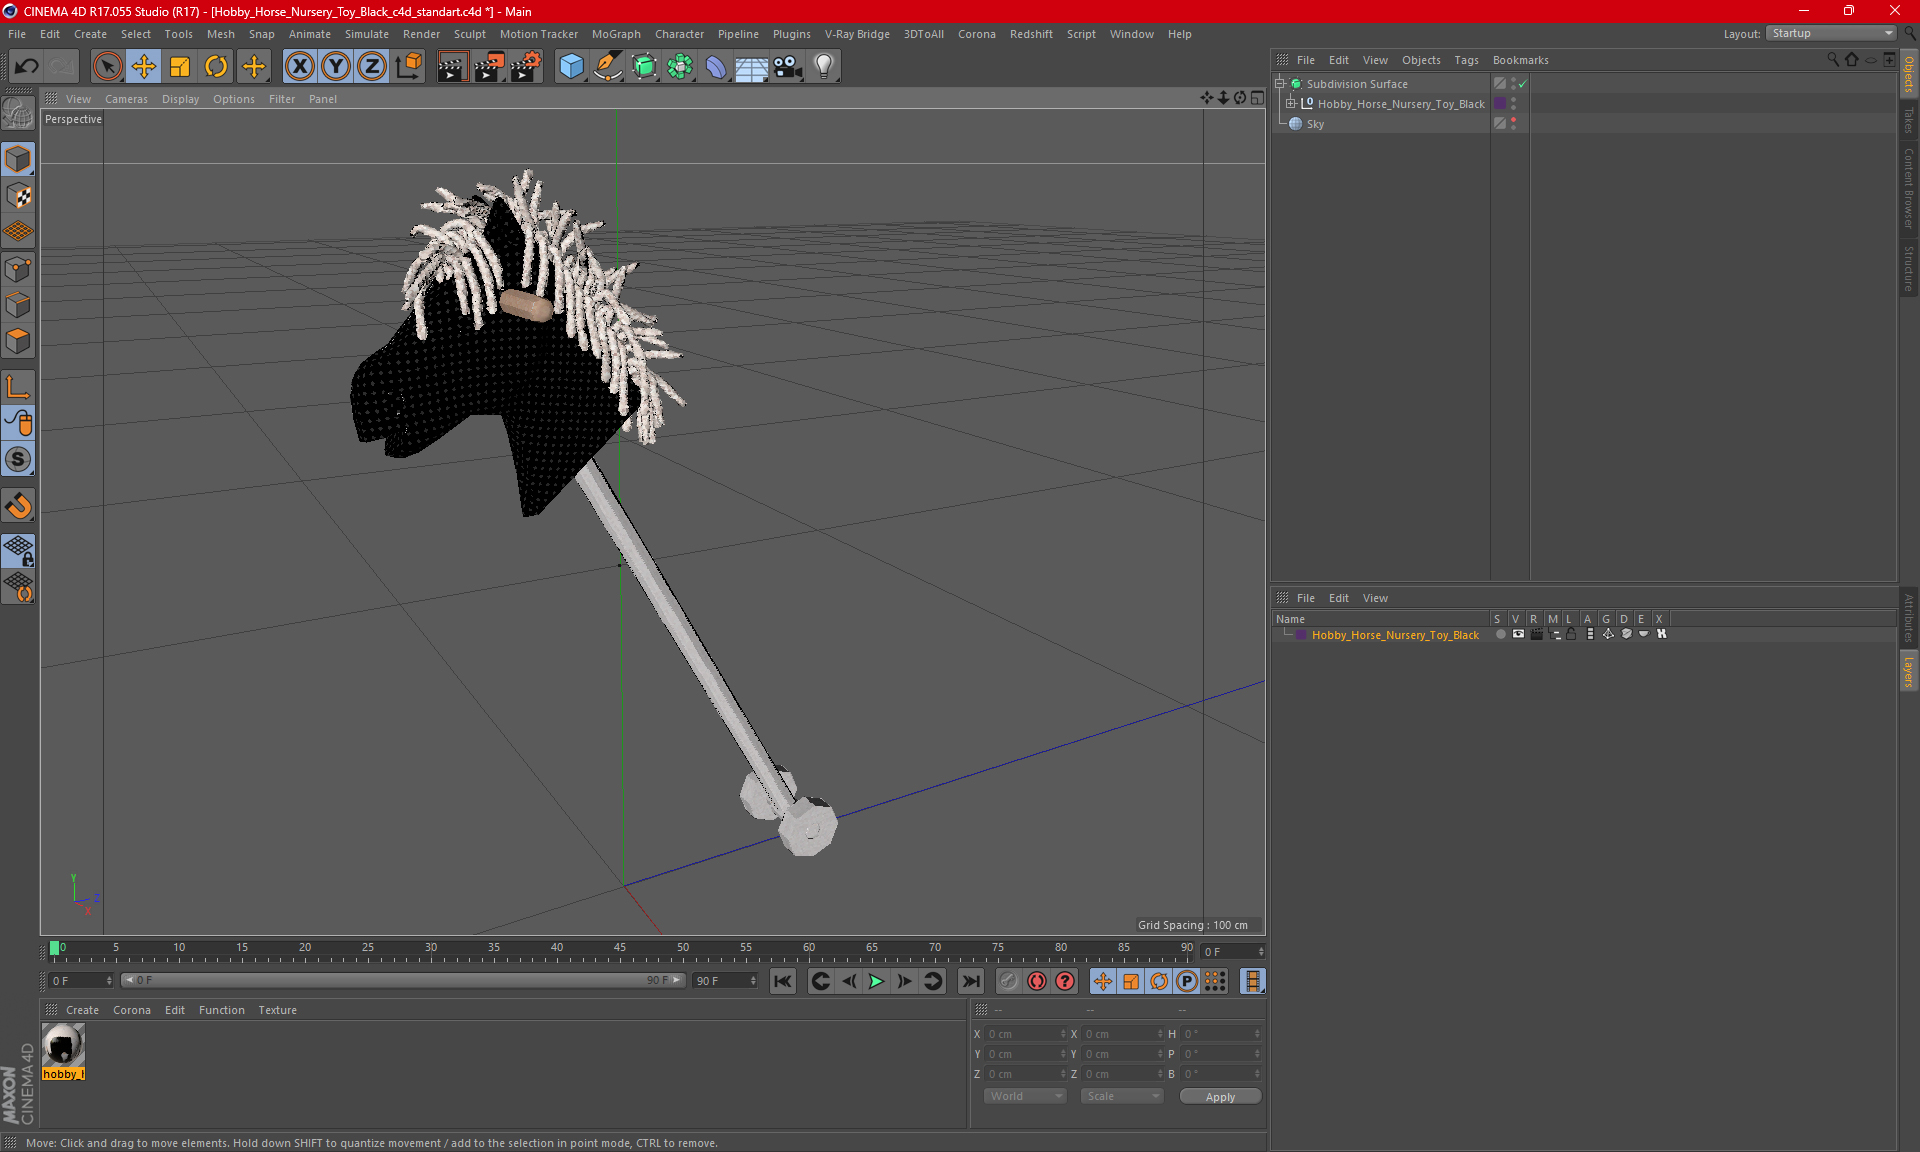The height and width of the screenshot is (1152, 1920).
Task: Open Objects panel Tags menu
Action: 1466,60
